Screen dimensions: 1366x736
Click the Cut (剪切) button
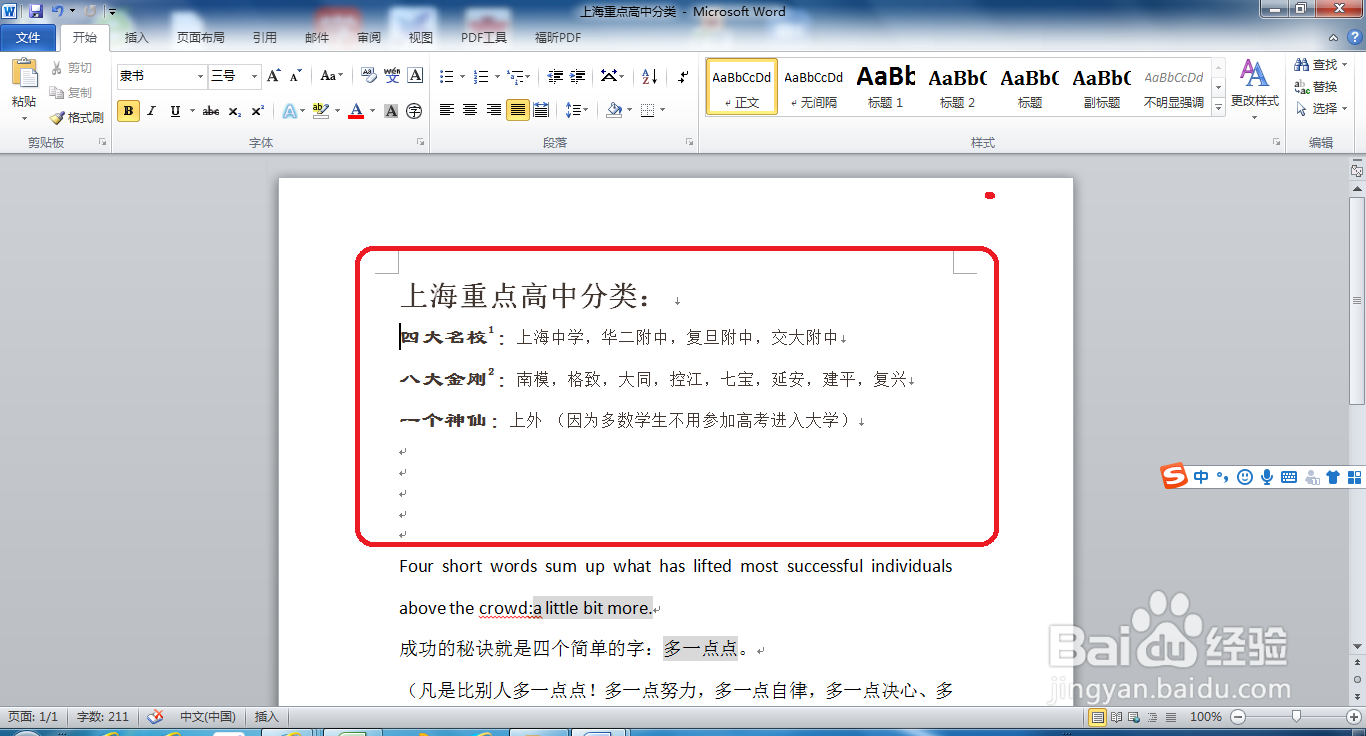pyautogui.click(x=72, y=68)
